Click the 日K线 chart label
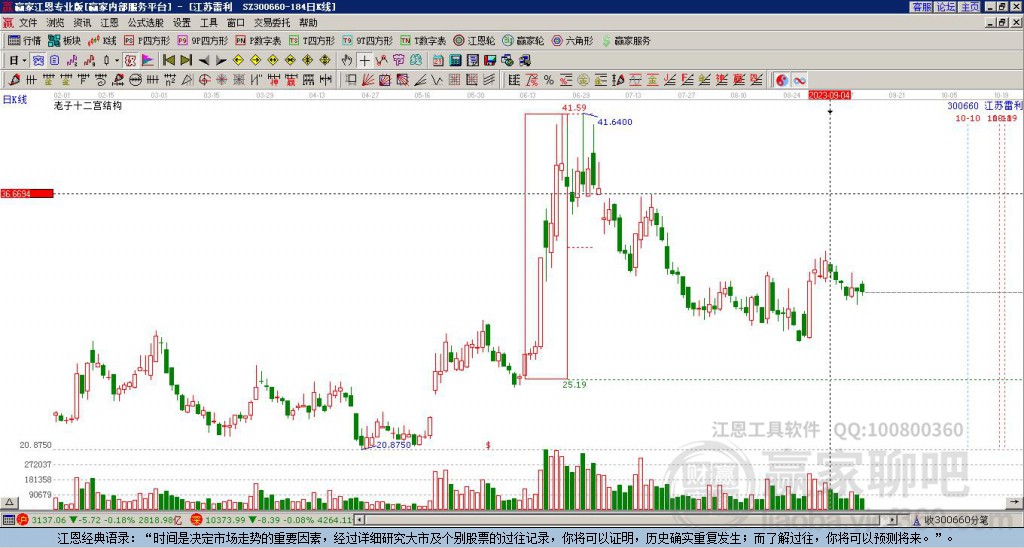Screen dimensions: 1024x548 (15, 100)
